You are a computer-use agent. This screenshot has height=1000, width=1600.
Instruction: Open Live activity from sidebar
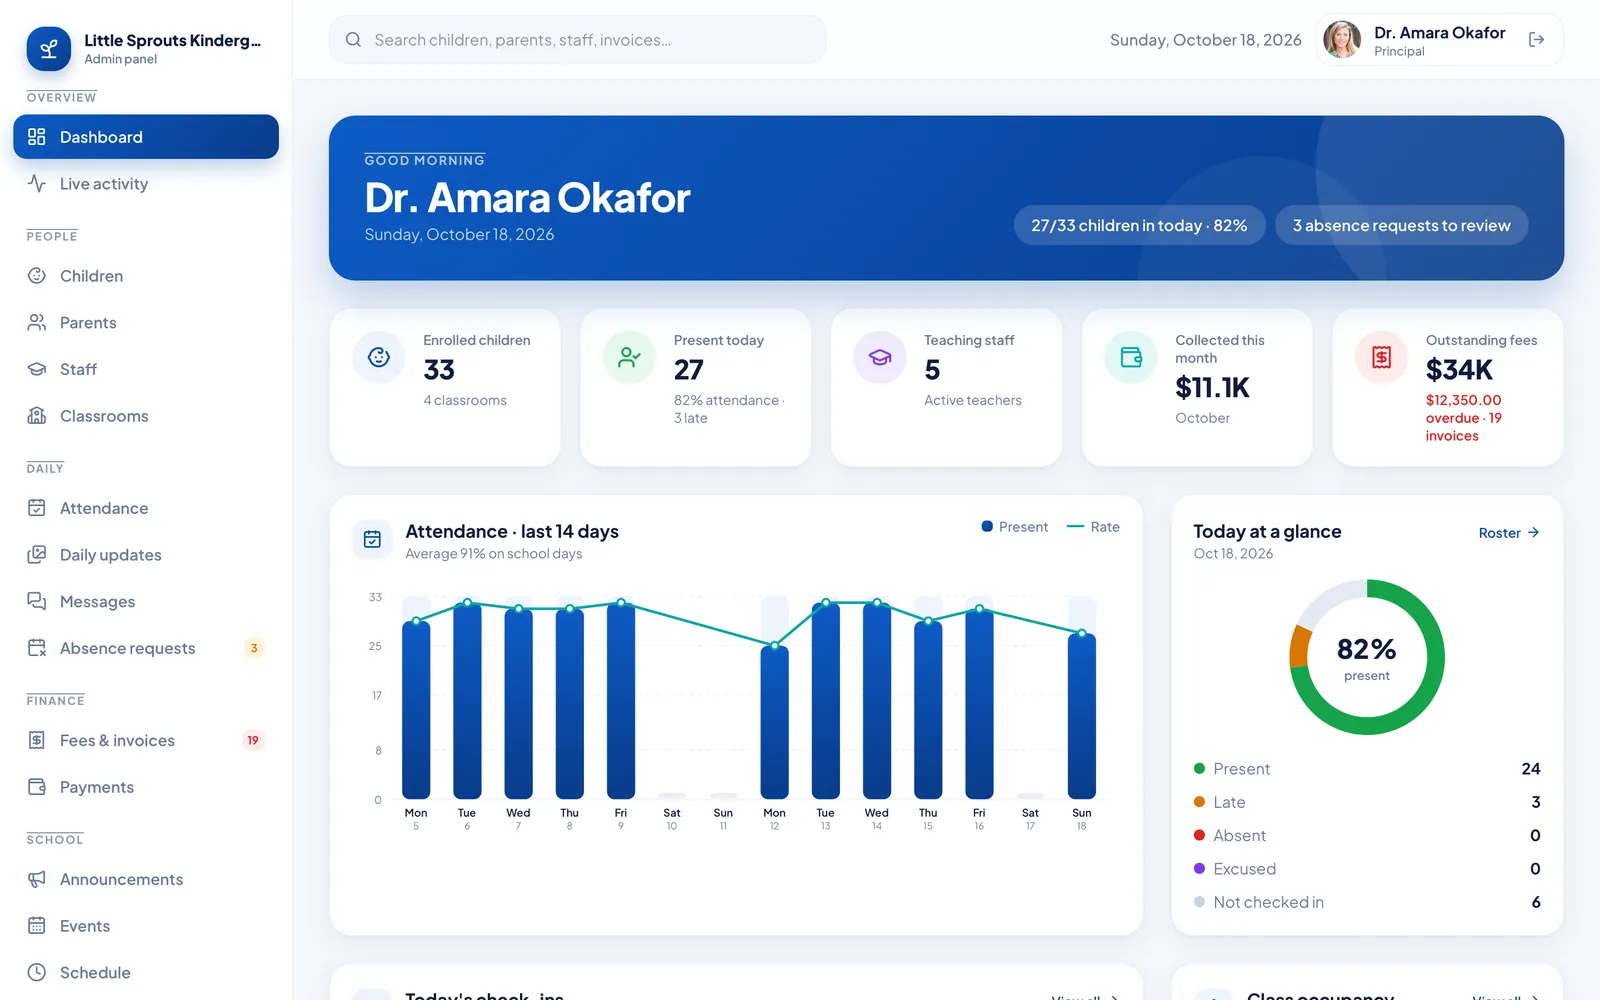[146, 184]
